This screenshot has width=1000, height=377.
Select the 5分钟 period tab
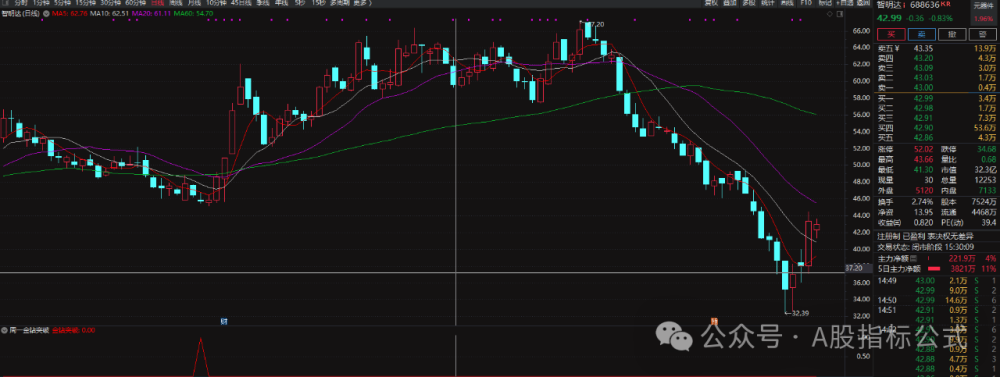click(x=62, y=3)
